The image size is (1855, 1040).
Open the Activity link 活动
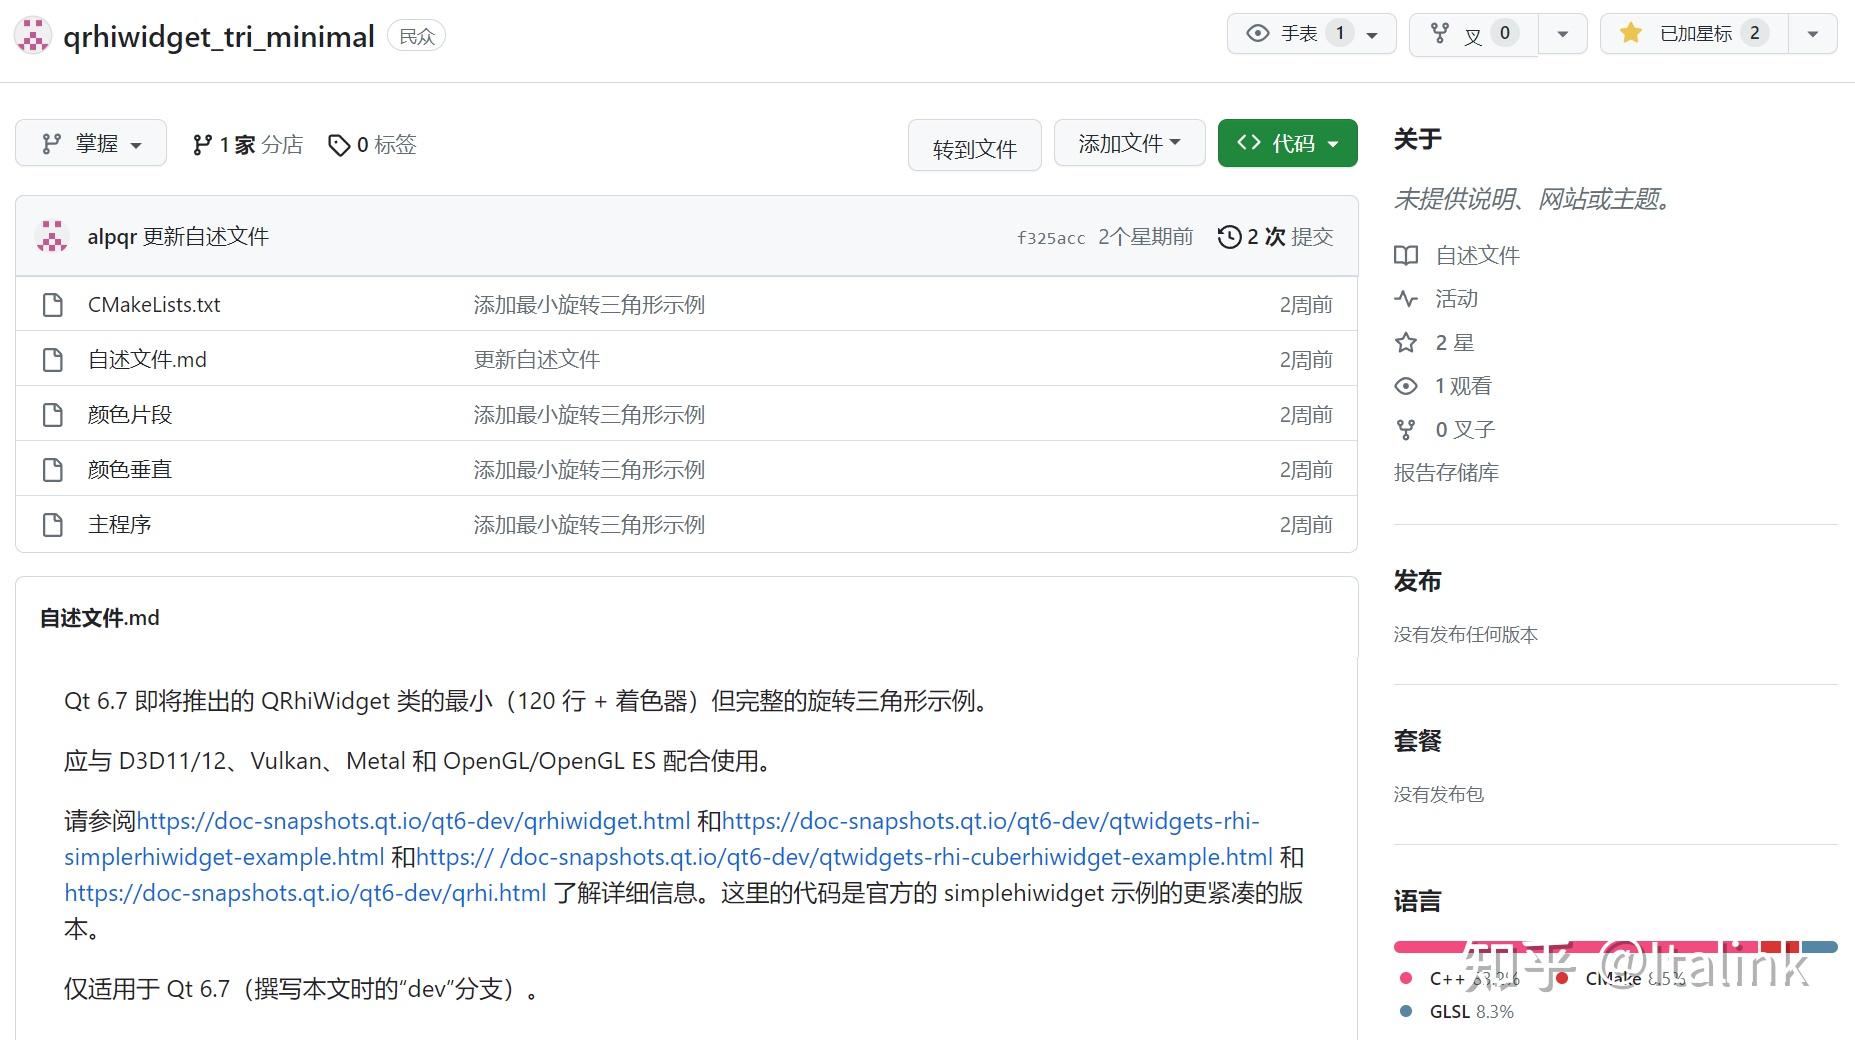coord(1456,299)
